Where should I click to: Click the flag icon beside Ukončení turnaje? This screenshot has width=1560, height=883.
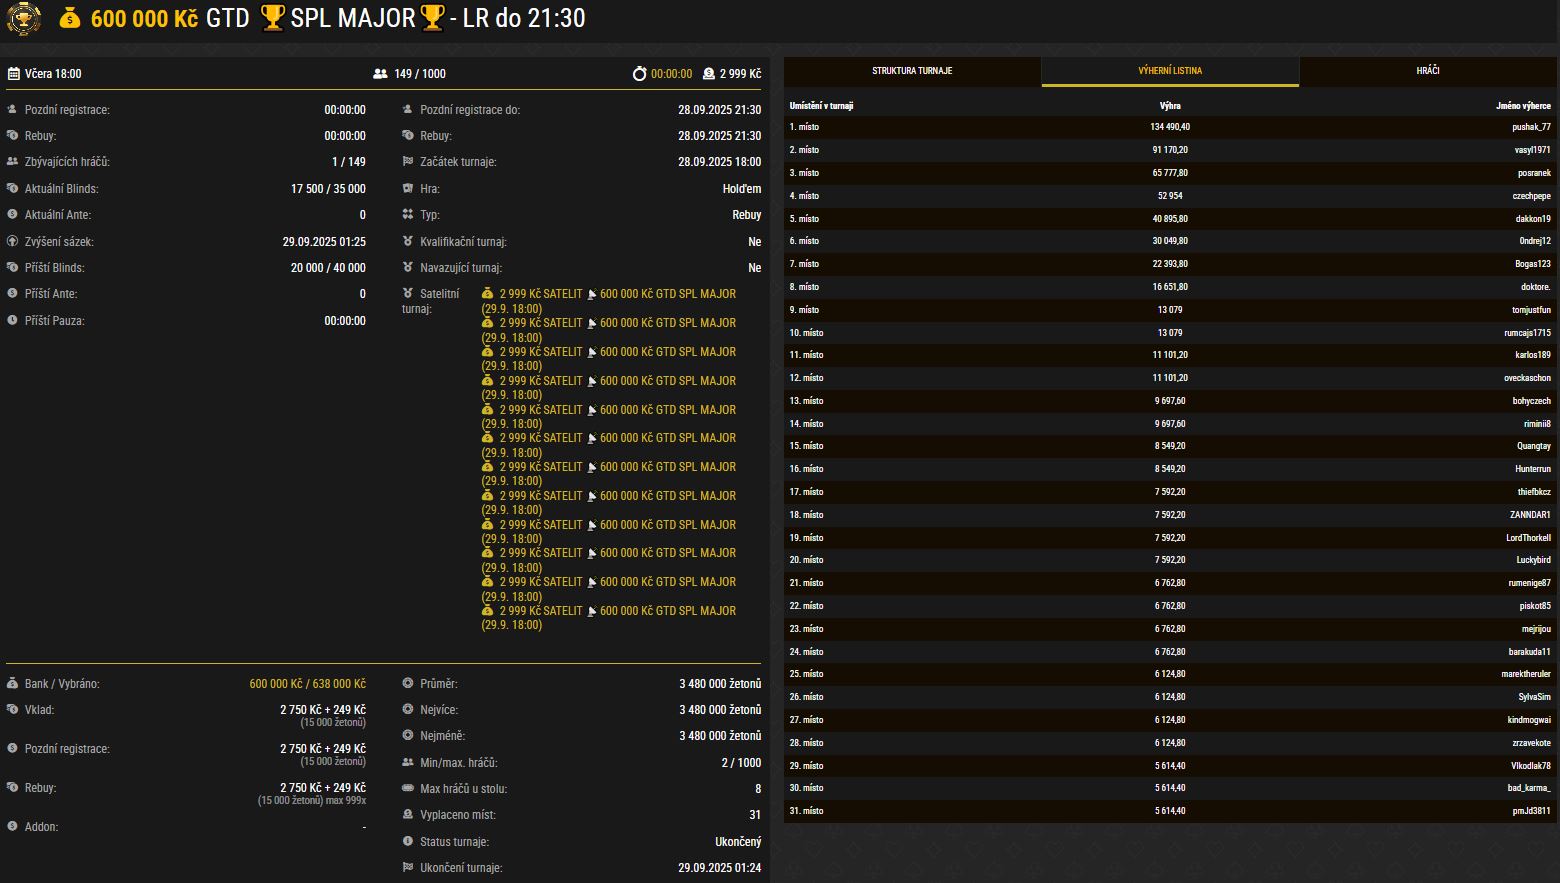tap(408, 868)
